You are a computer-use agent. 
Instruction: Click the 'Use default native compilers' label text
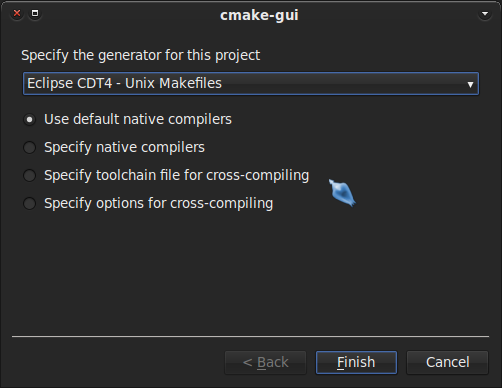138,119
